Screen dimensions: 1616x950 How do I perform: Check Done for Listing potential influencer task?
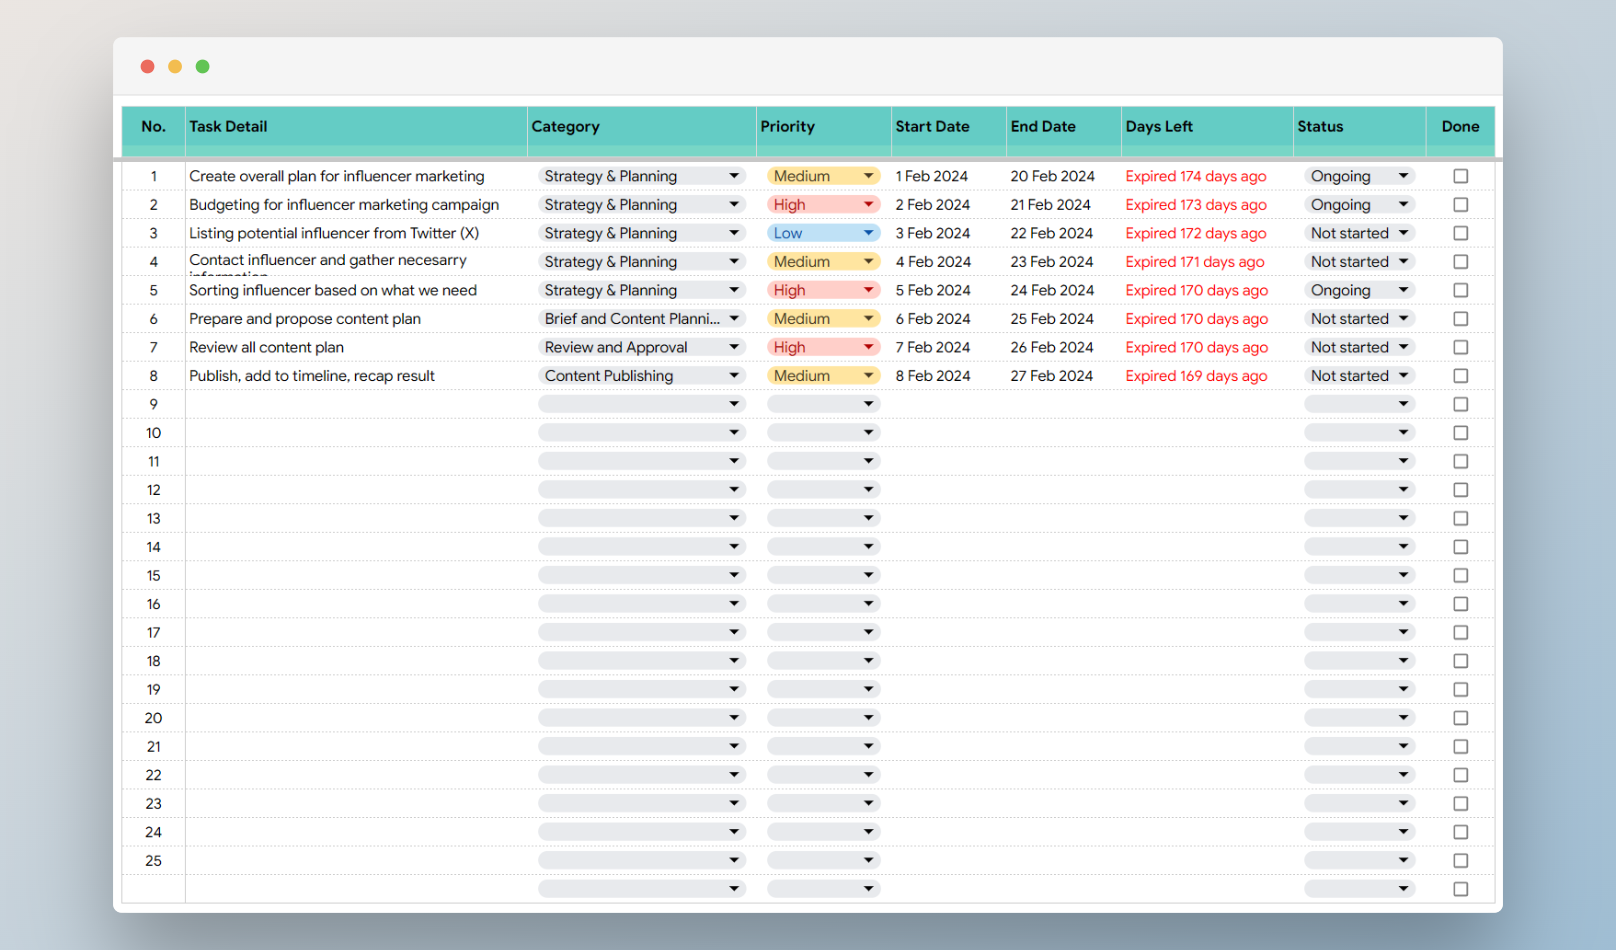tap(1460, 233)
